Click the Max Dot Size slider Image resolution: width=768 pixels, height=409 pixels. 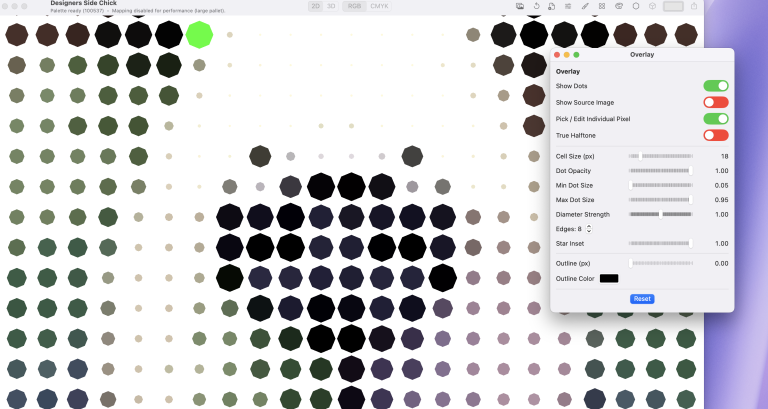coord(661,200)
